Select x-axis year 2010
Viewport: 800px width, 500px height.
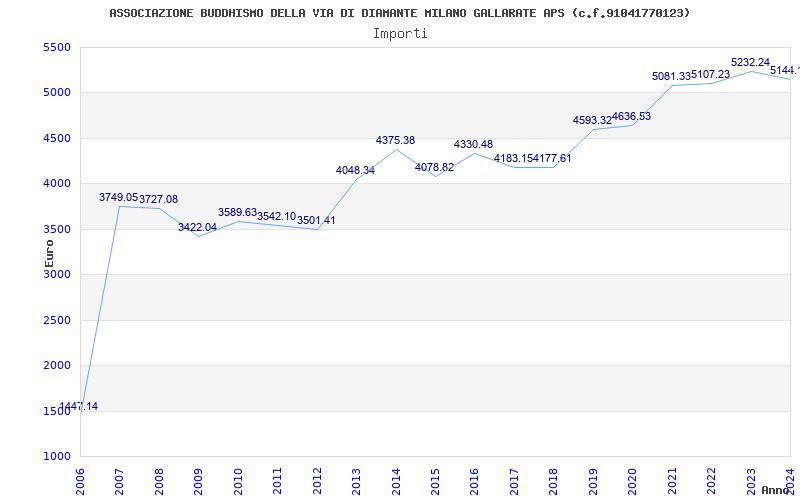[x=238, y=481]
